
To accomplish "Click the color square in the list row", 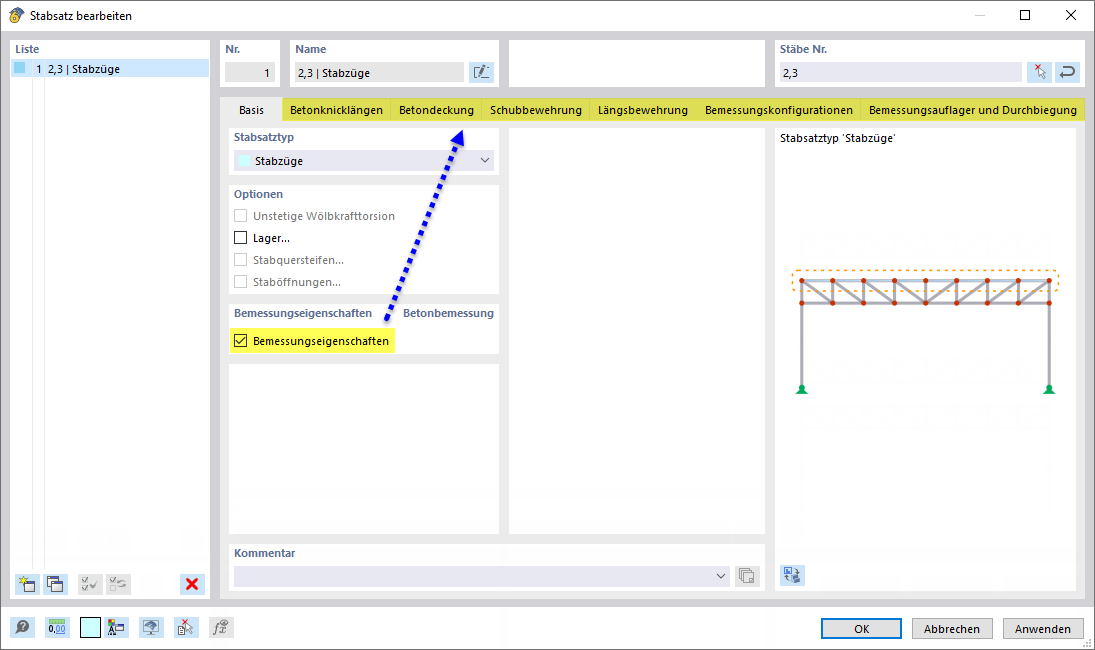I will 20,68.
